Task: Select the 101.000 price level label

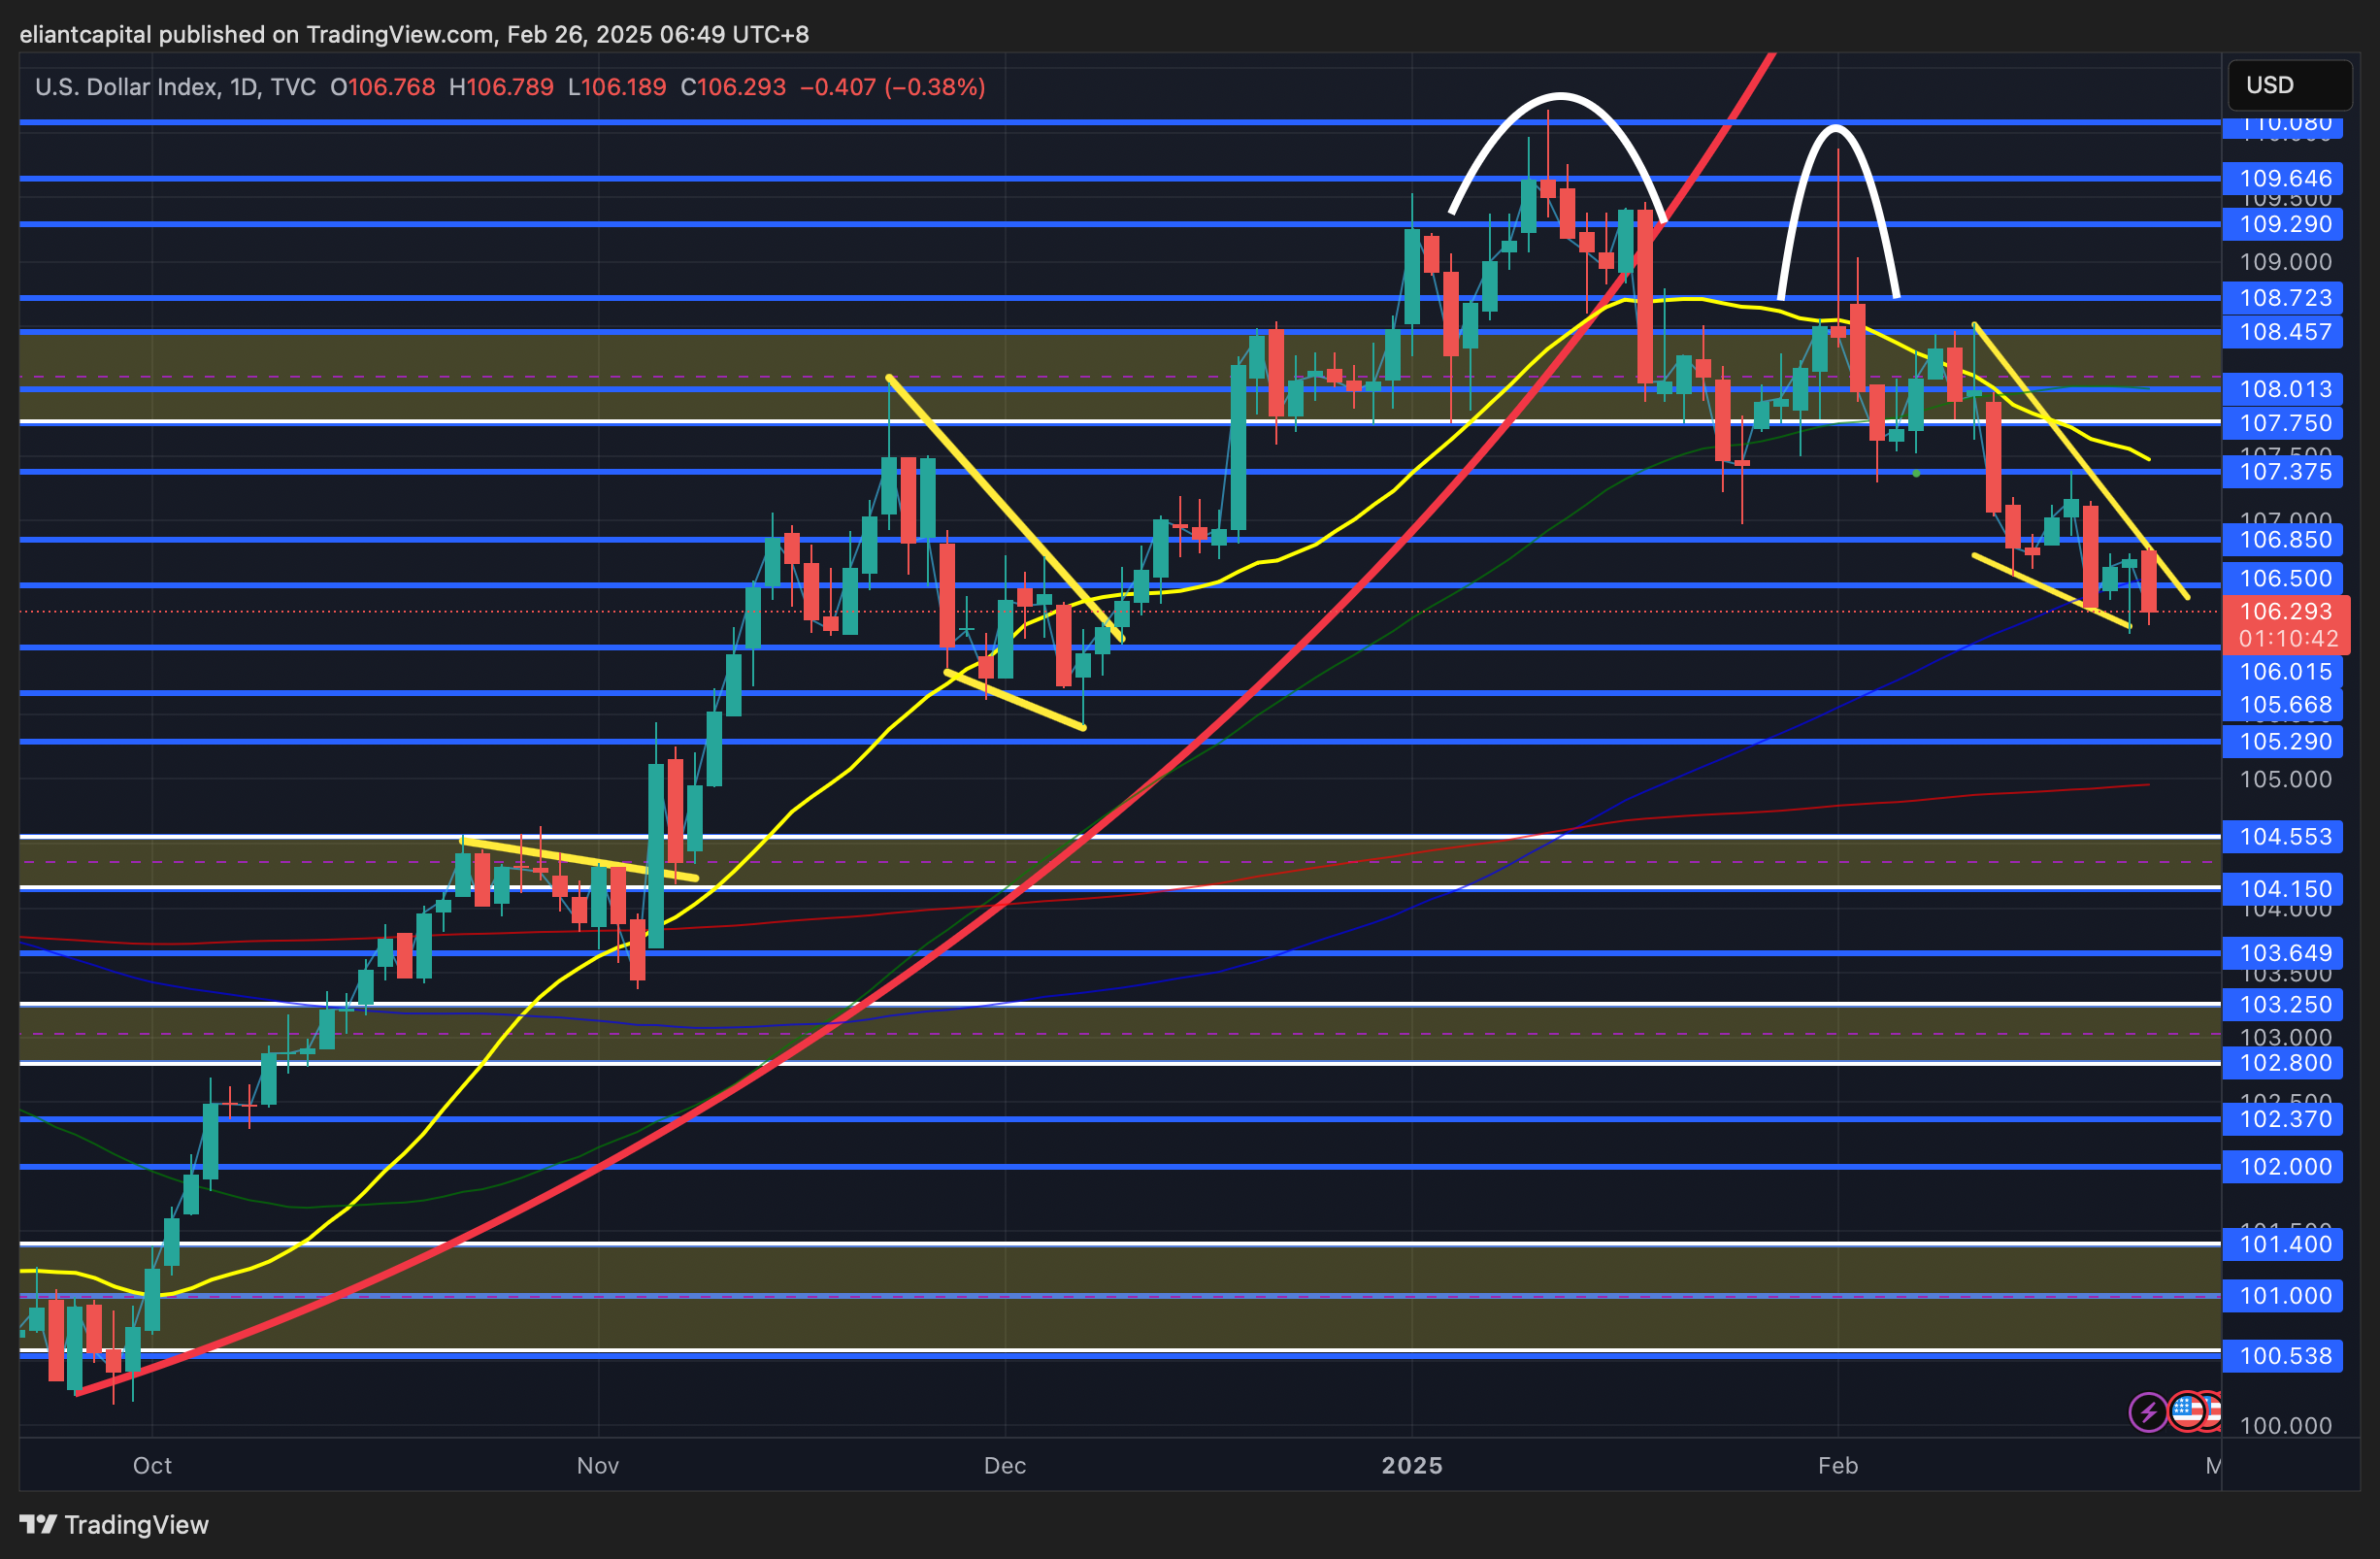Action: tap(2285, 1296)
